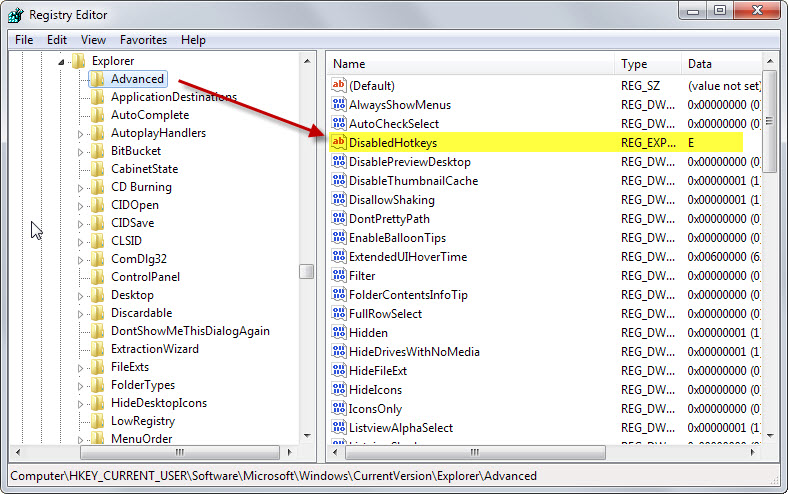Click the values pane scroll-right arrow

[752, 452]
